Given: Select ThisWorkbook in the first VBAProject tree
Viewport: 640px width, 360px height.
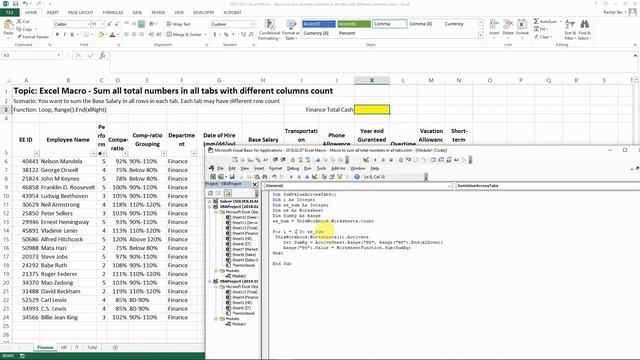Looking at the screenshot, I should coord(240,265).
